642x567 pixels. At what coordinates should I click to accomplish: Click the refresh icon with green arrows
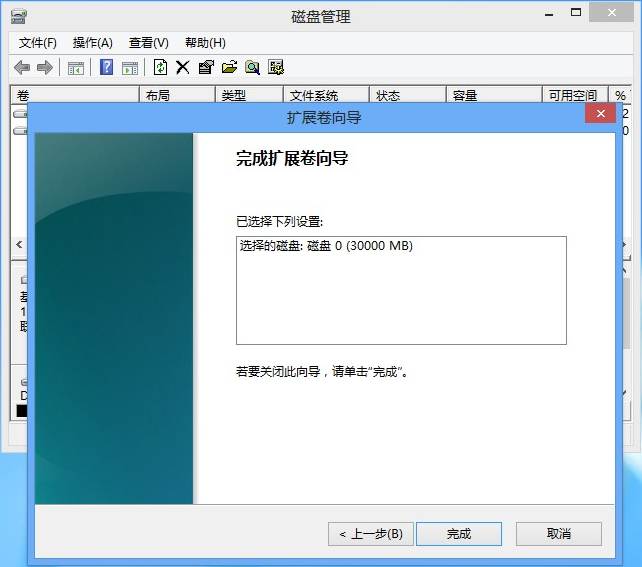pyautogui.click(x=160, y=67)
